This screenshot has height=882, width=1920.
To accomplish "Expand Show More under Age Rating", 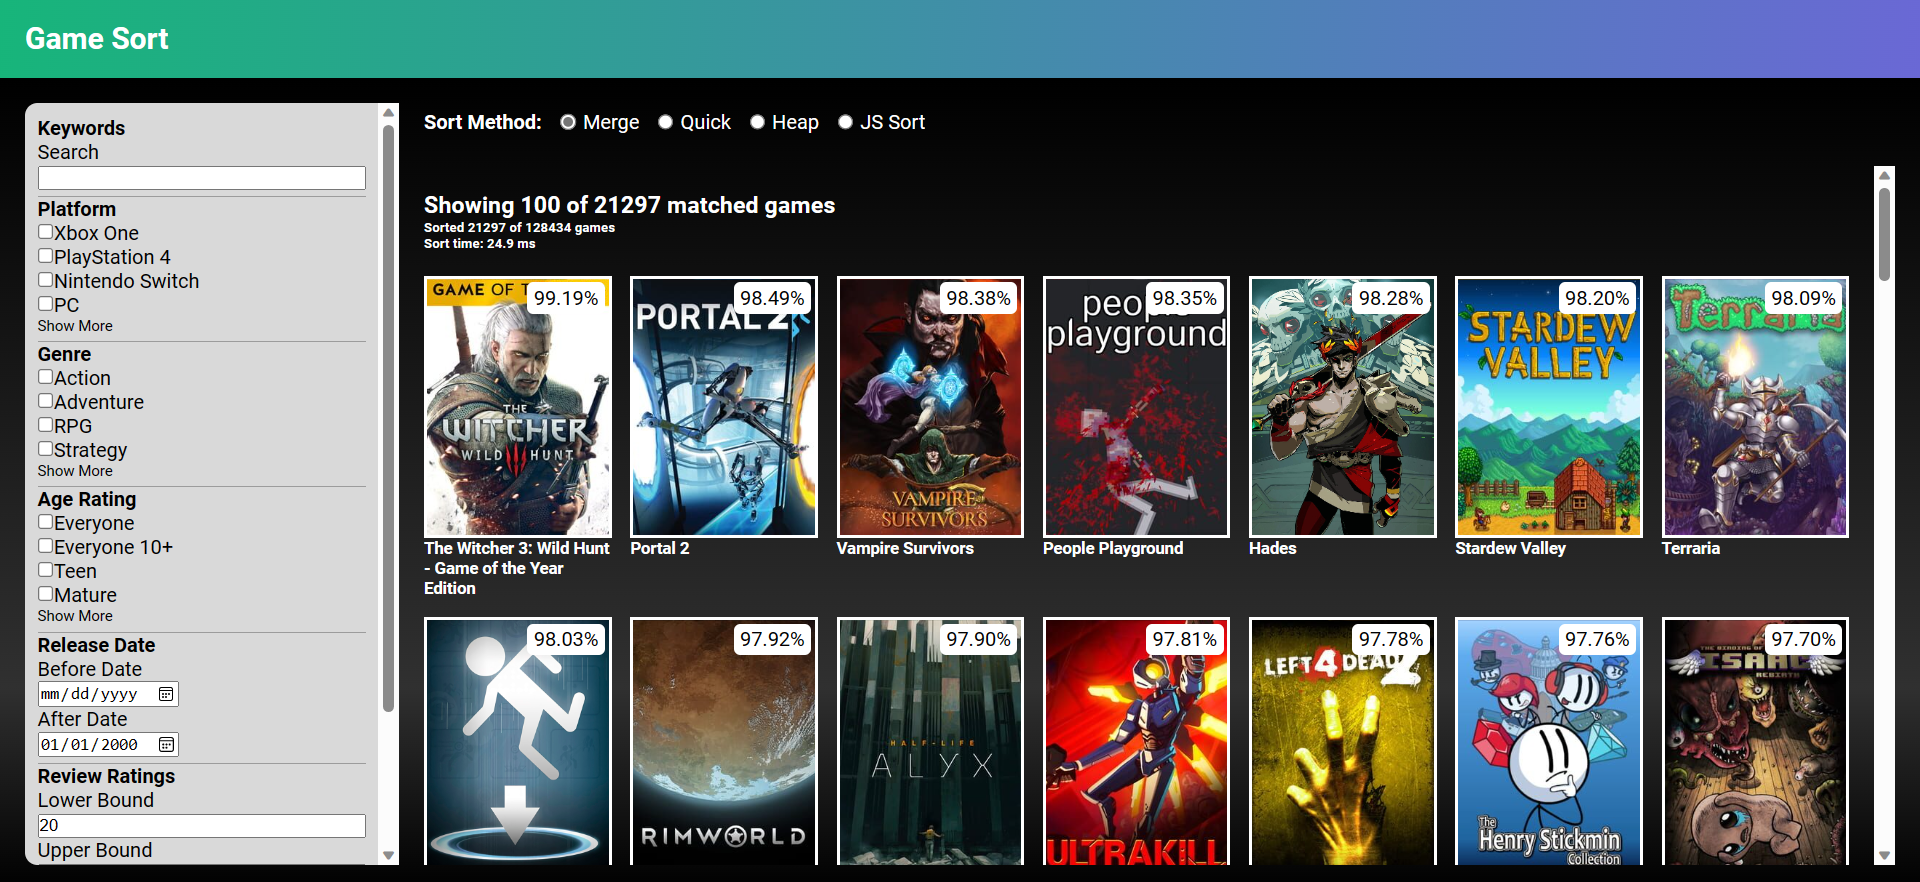I will pos(75,616).
